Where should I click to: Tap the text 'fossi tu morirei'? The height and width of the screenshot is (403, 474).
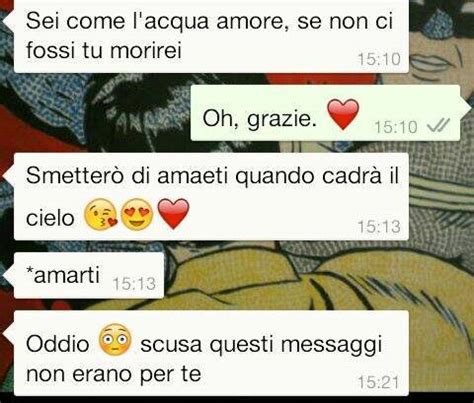pyautogui.click(x=104, y=51)
